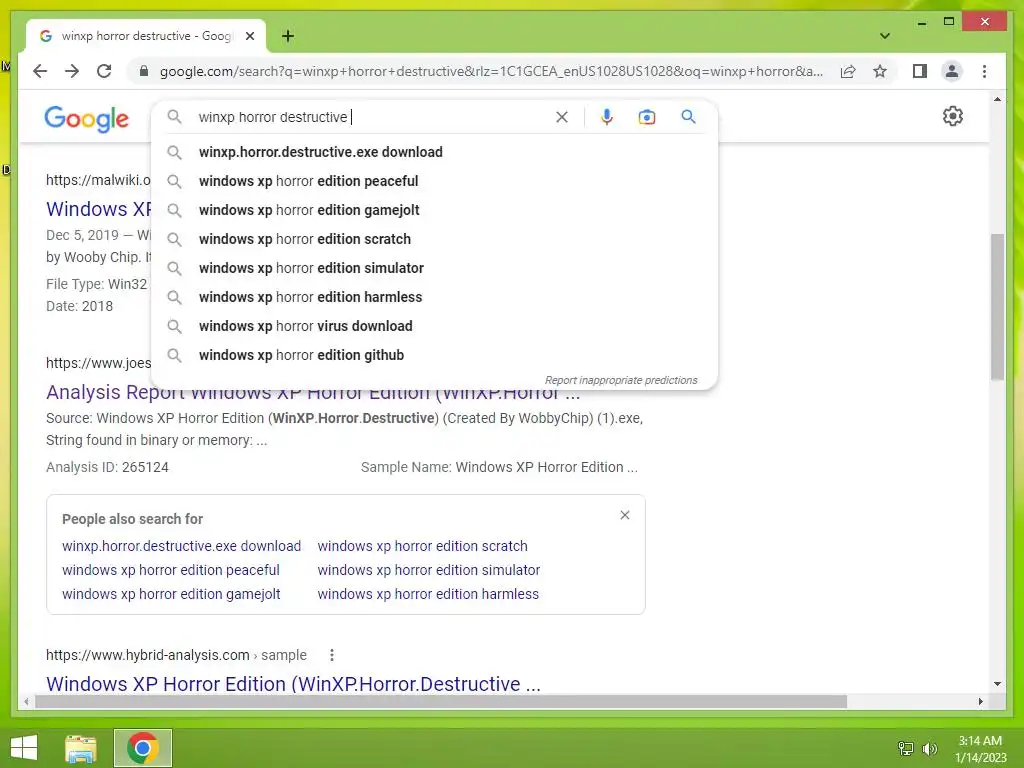Open File Explorer from the taskbar
Image resolution: width=1024 pixels, height=768 pixels.
(81, 749)
